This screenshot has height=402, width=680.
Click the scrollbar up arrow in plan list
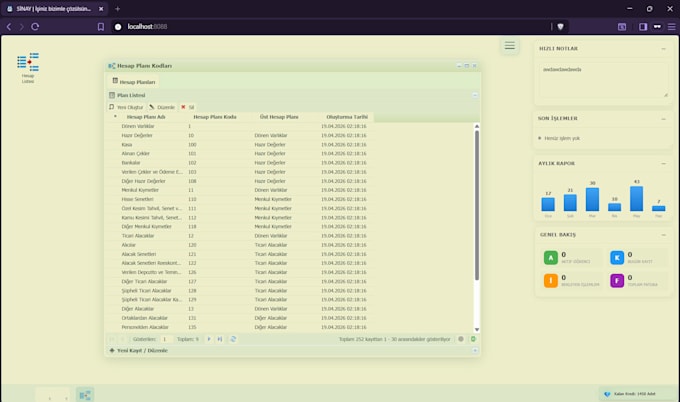coord(477,126)
